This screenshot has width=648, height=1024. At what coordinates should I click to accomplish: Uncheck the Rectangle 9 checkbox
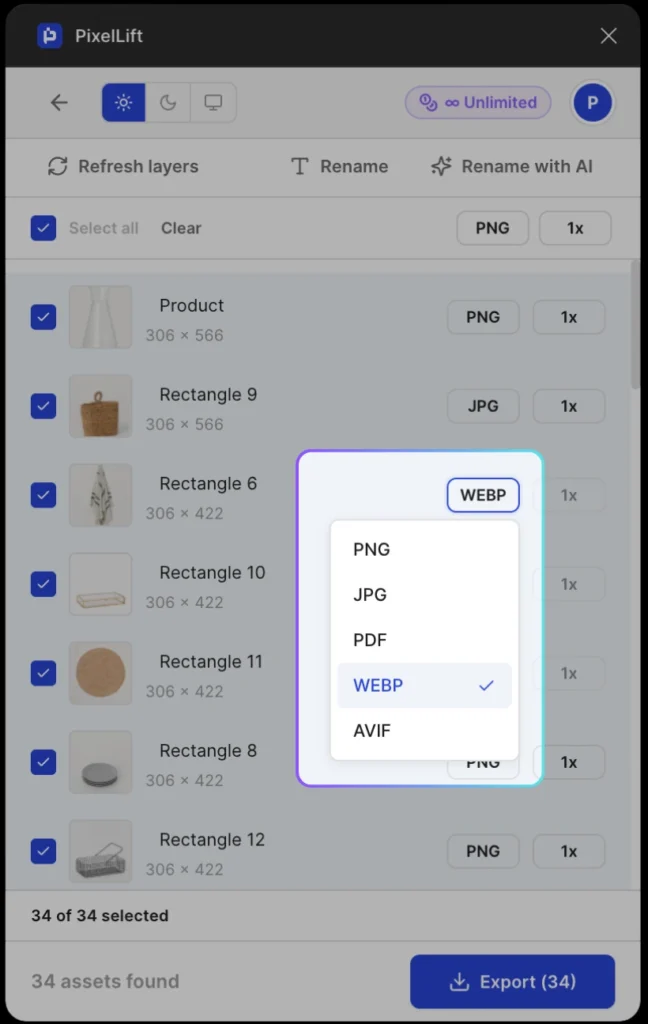tap(43, 406)
